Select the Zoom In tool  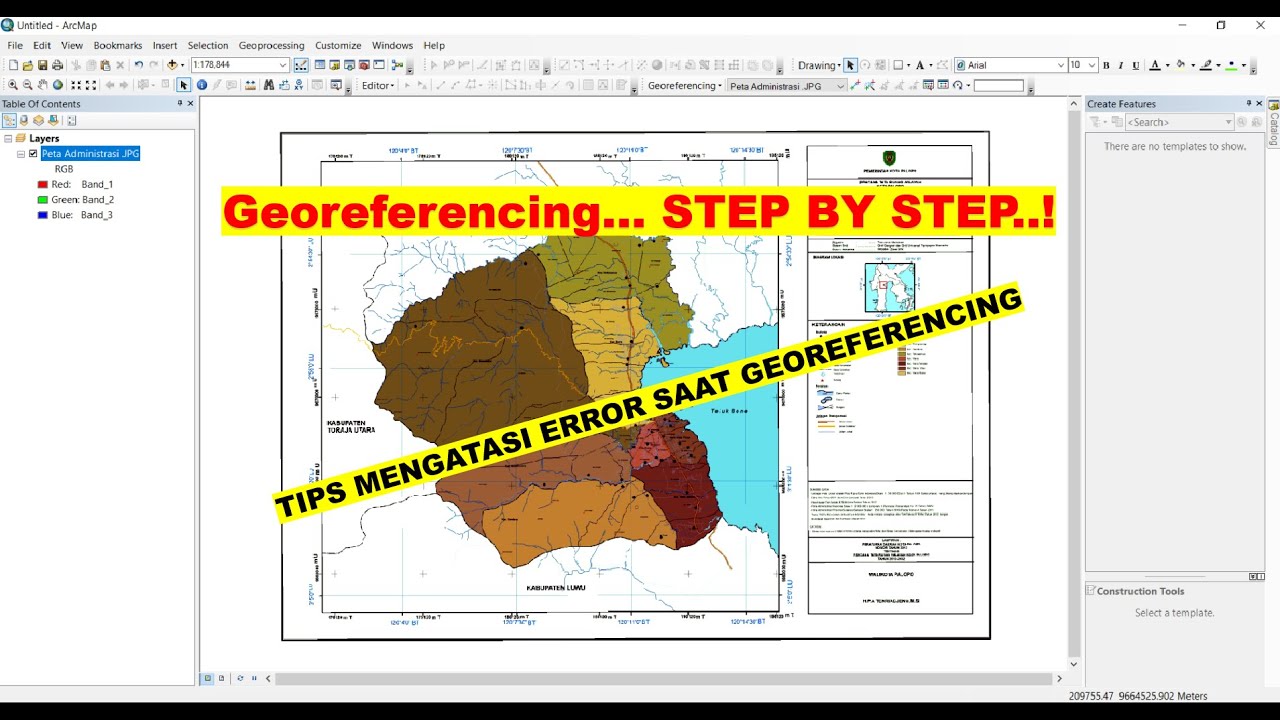(13, 85)
